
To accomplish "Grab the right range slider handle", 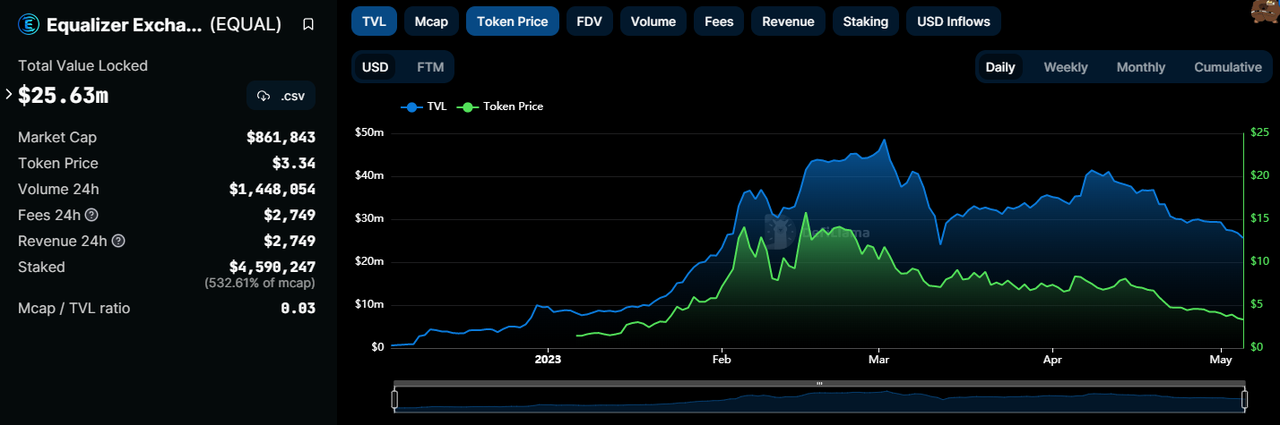I will [x=1245, y=399].
